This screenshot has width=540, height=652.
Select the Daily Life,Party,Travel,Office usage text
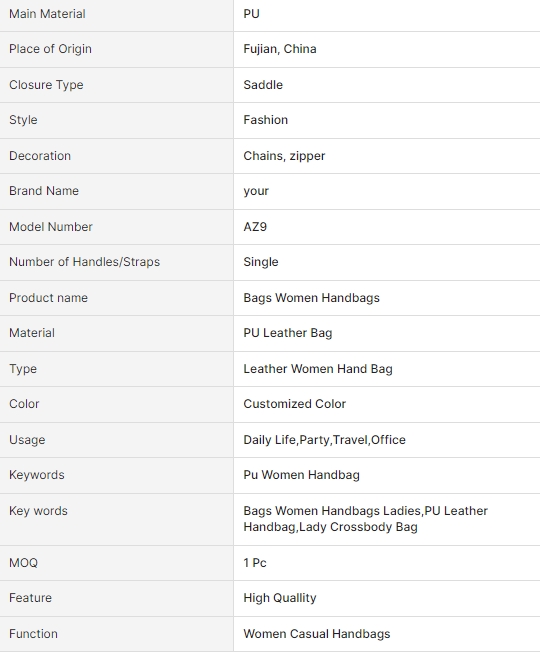point(324,440)
